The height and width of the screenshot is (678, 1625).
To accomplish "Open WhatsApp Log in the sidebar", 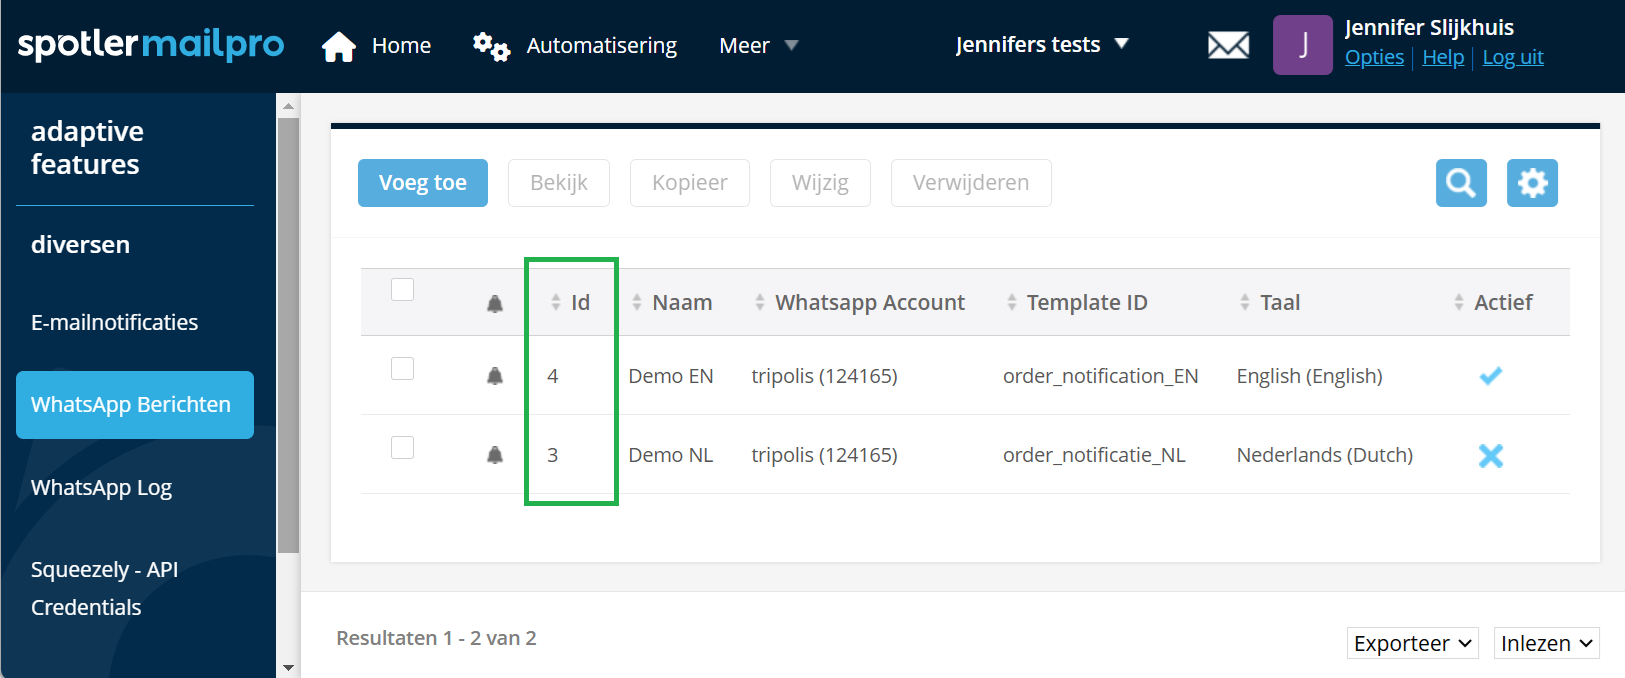I will [x=101, y=487].
